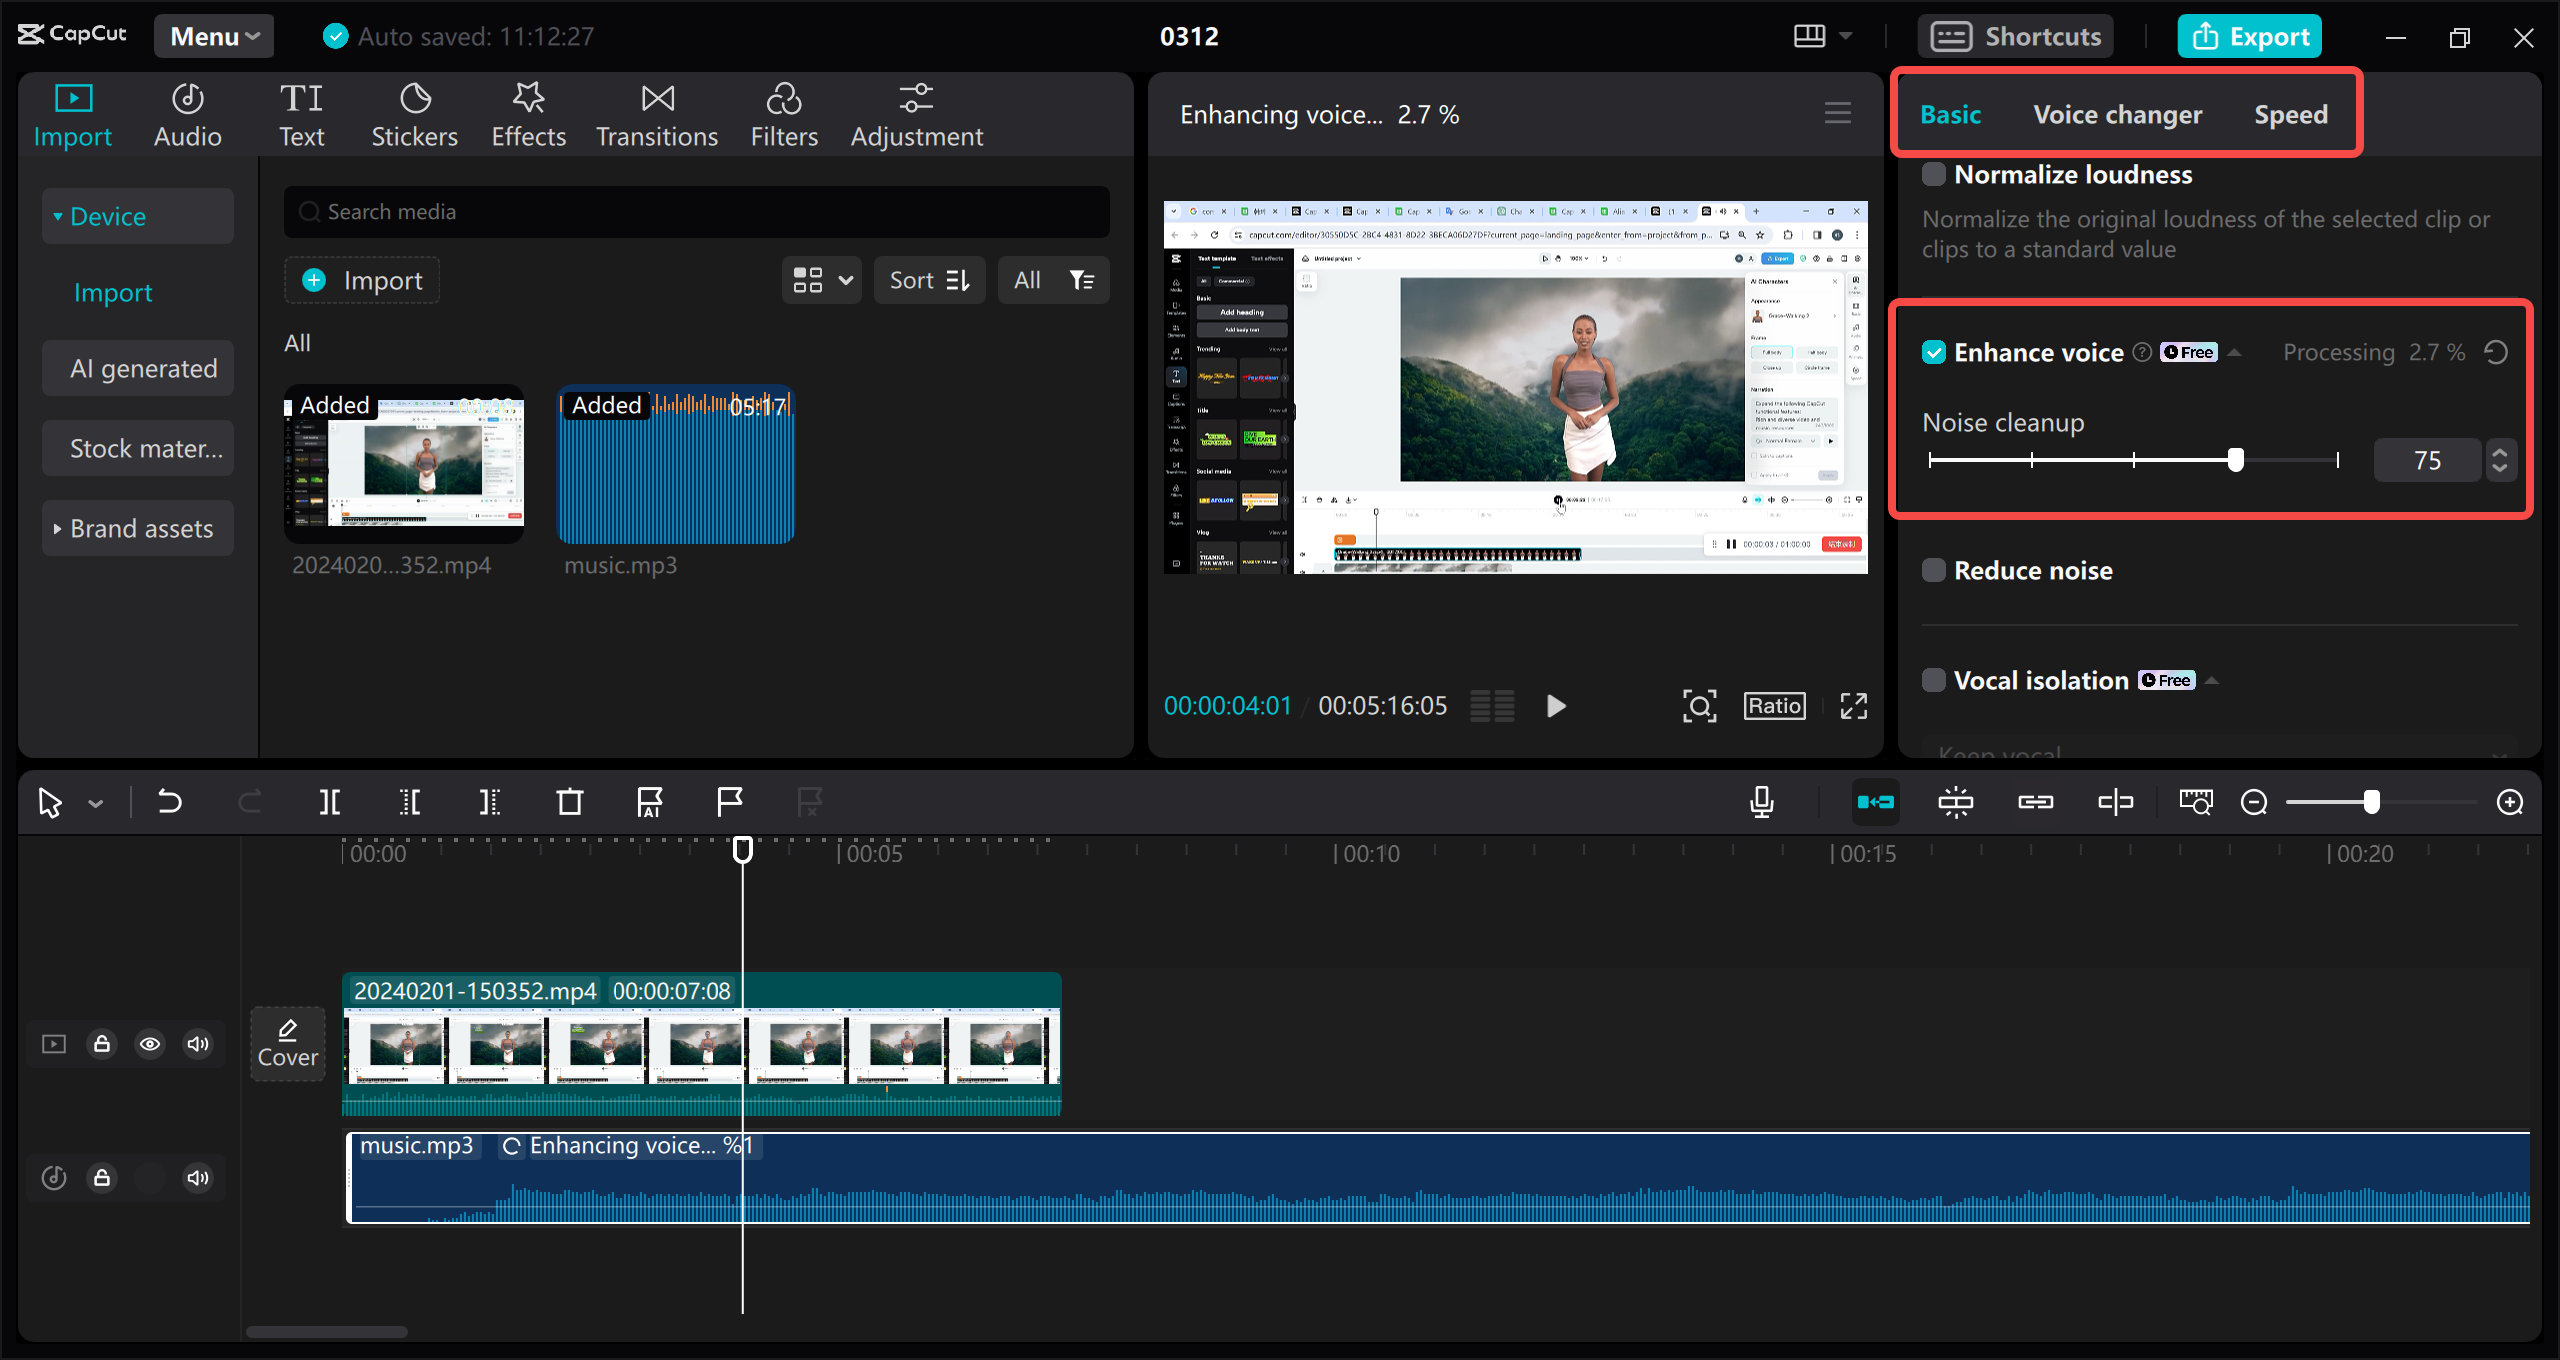Open the Transitions panel
This screenshot has width=2560, height=1360.
[x=657, y=115]
